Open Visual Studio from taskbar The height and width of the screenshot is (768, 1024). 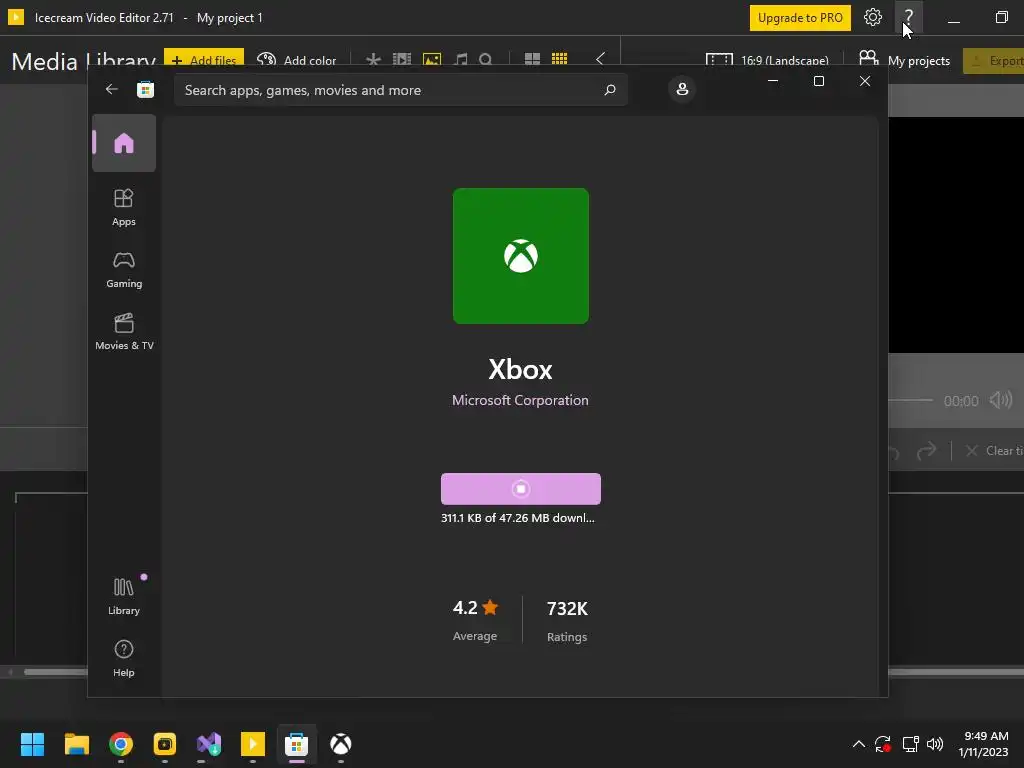pos(209,744)
